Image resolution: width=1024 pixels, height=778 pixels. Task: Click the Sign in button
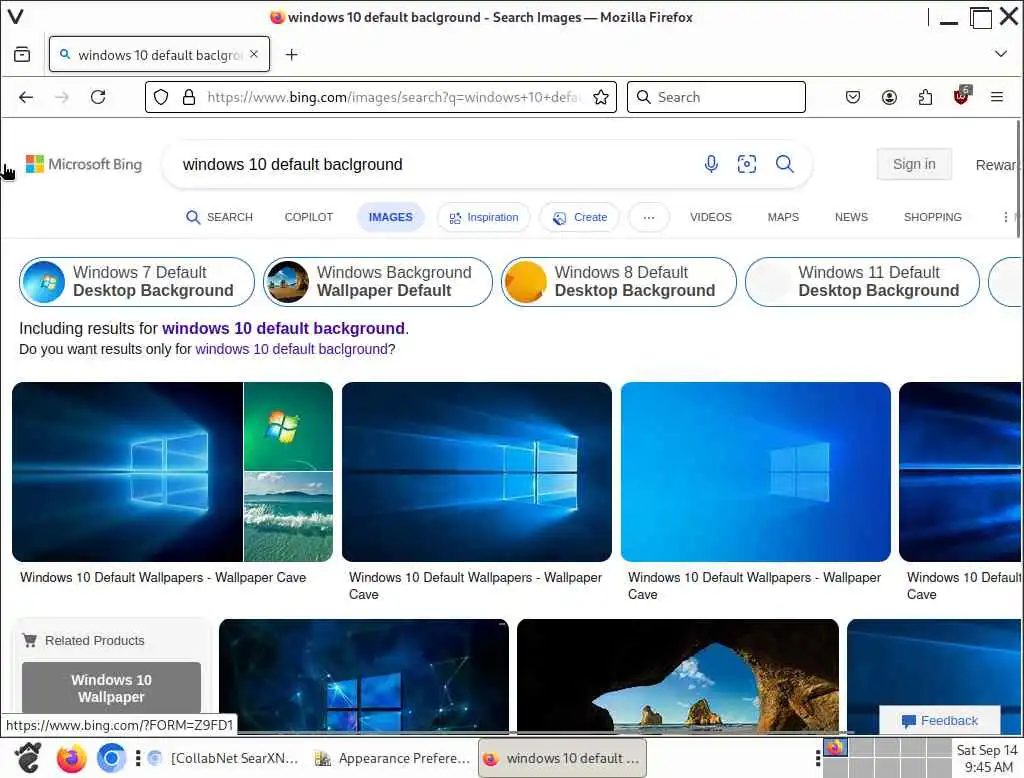pyautogui.click(x=914, y=164)
